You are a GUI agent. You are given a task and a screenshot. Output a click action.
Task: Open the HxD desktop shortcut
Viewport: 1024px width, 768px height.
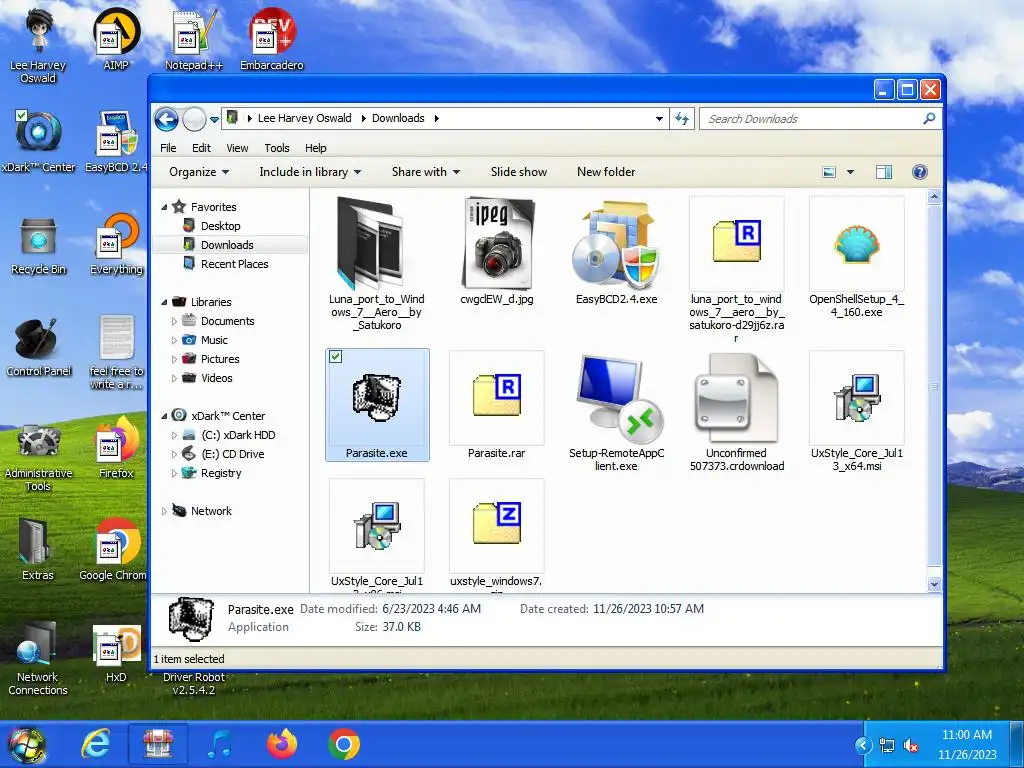pyautogui.click(x=116, y=653)
